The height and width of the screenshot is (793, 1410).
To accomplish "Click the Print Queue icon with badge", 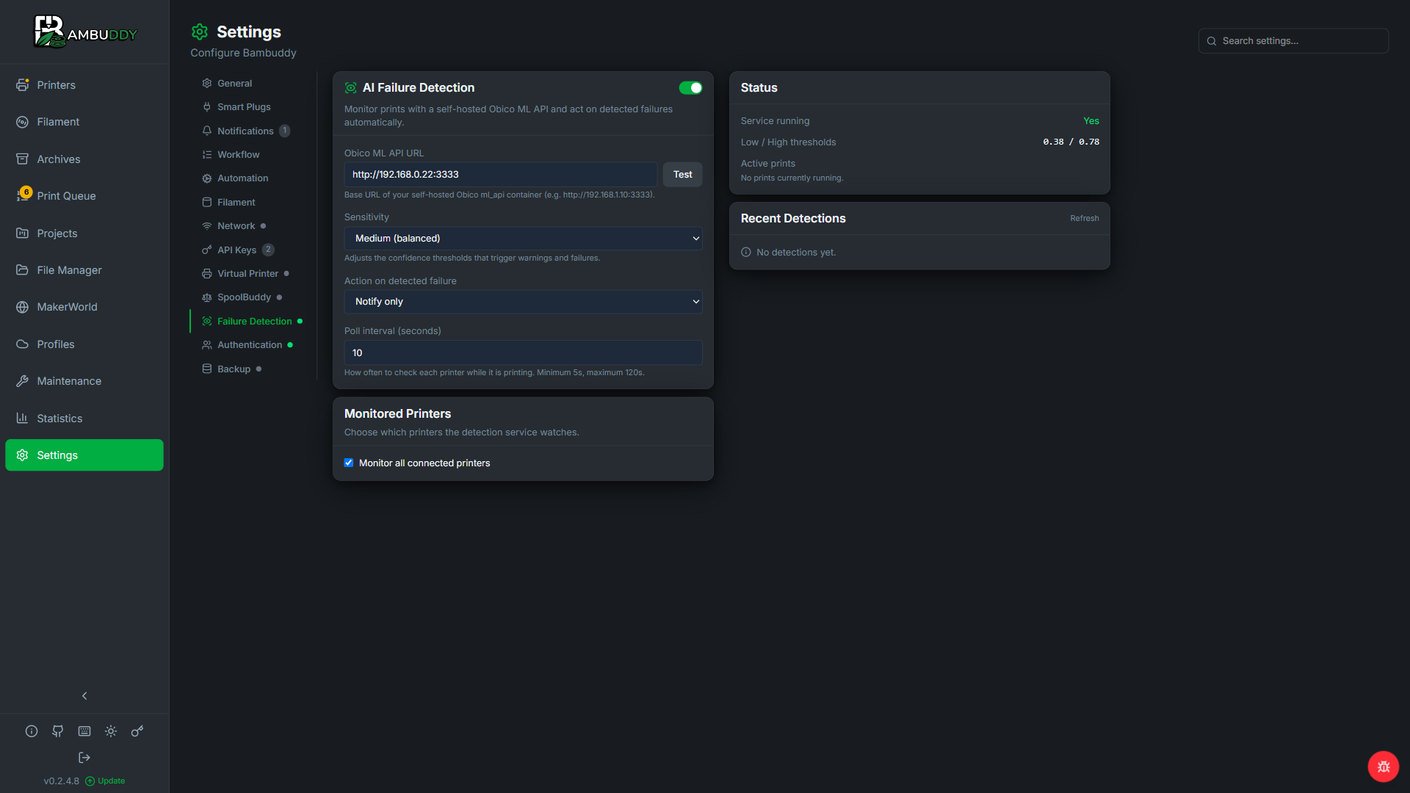I will coord(23,195).
